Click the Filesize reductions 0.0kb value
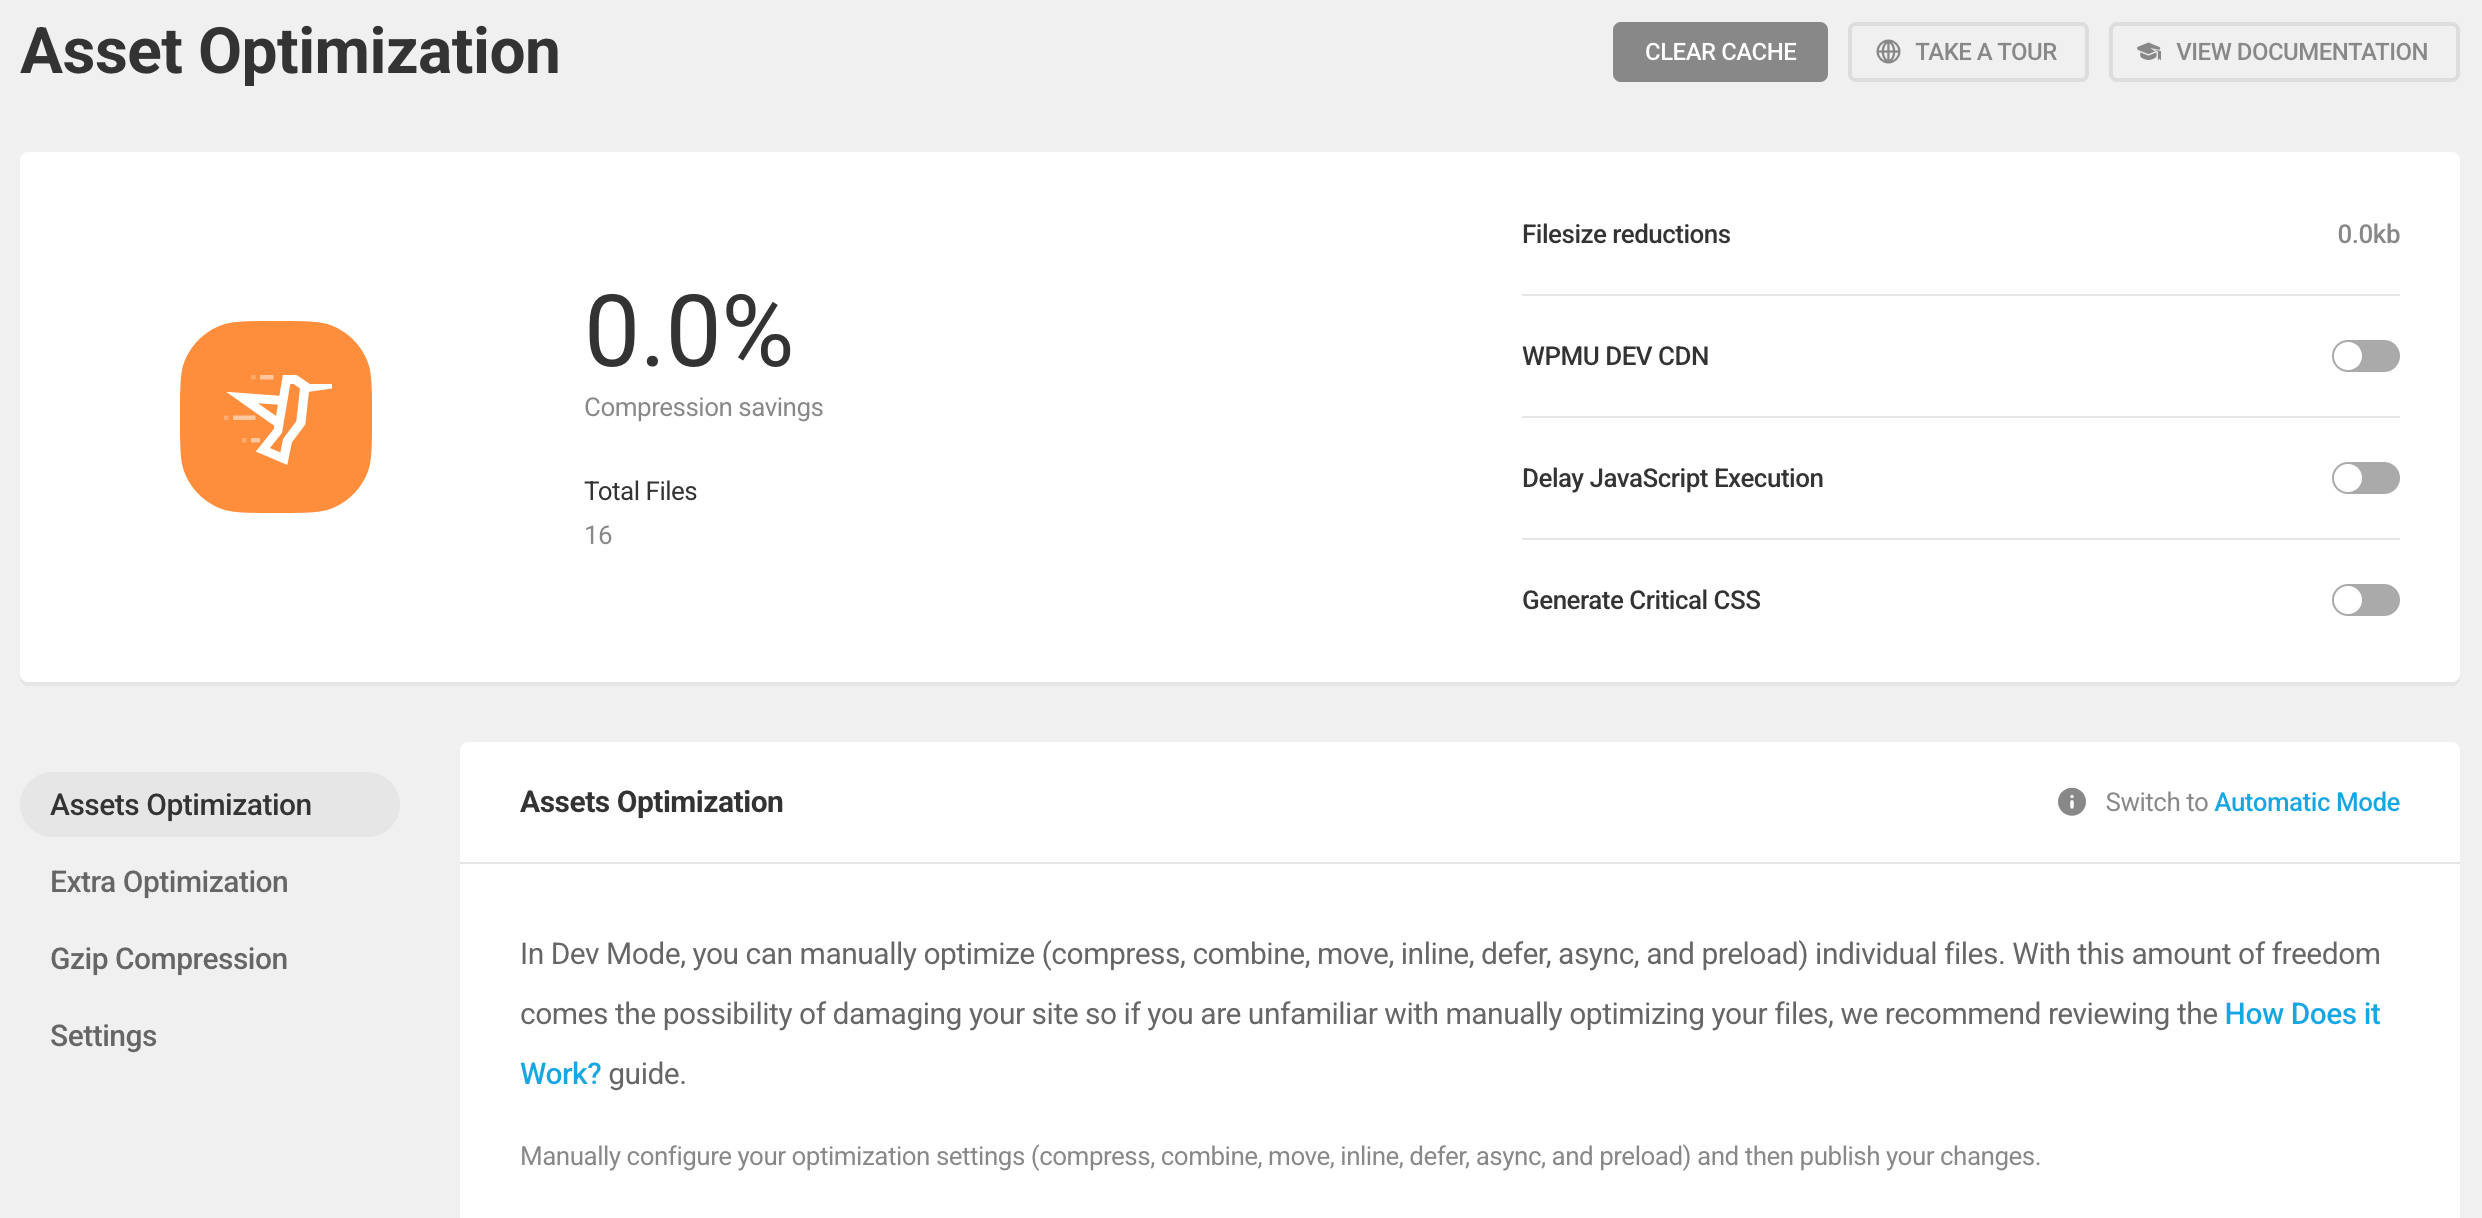The height and width of the screenshot is (1218, 2482). pyautogui.click(x=2368, y=234)
